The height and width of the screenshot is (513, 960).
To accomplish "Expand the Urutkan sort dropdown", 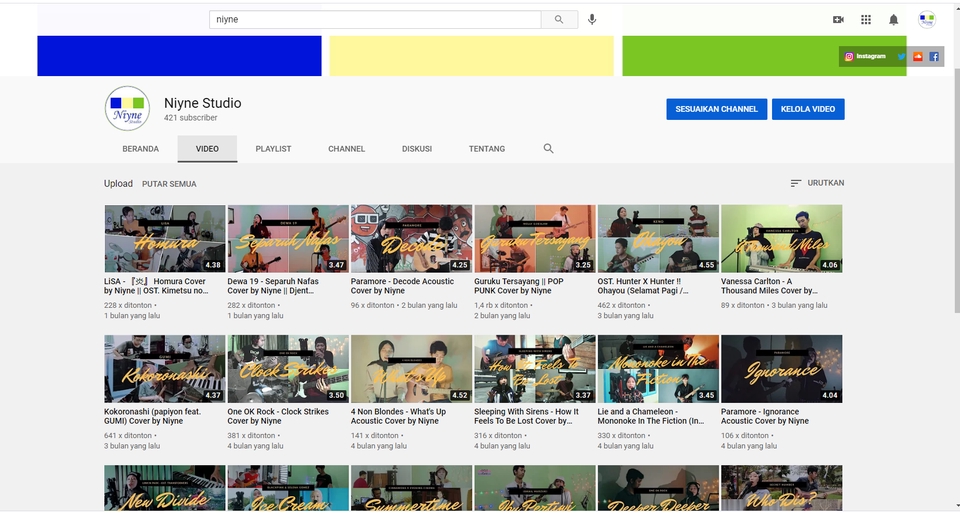I will coord(817,183).
